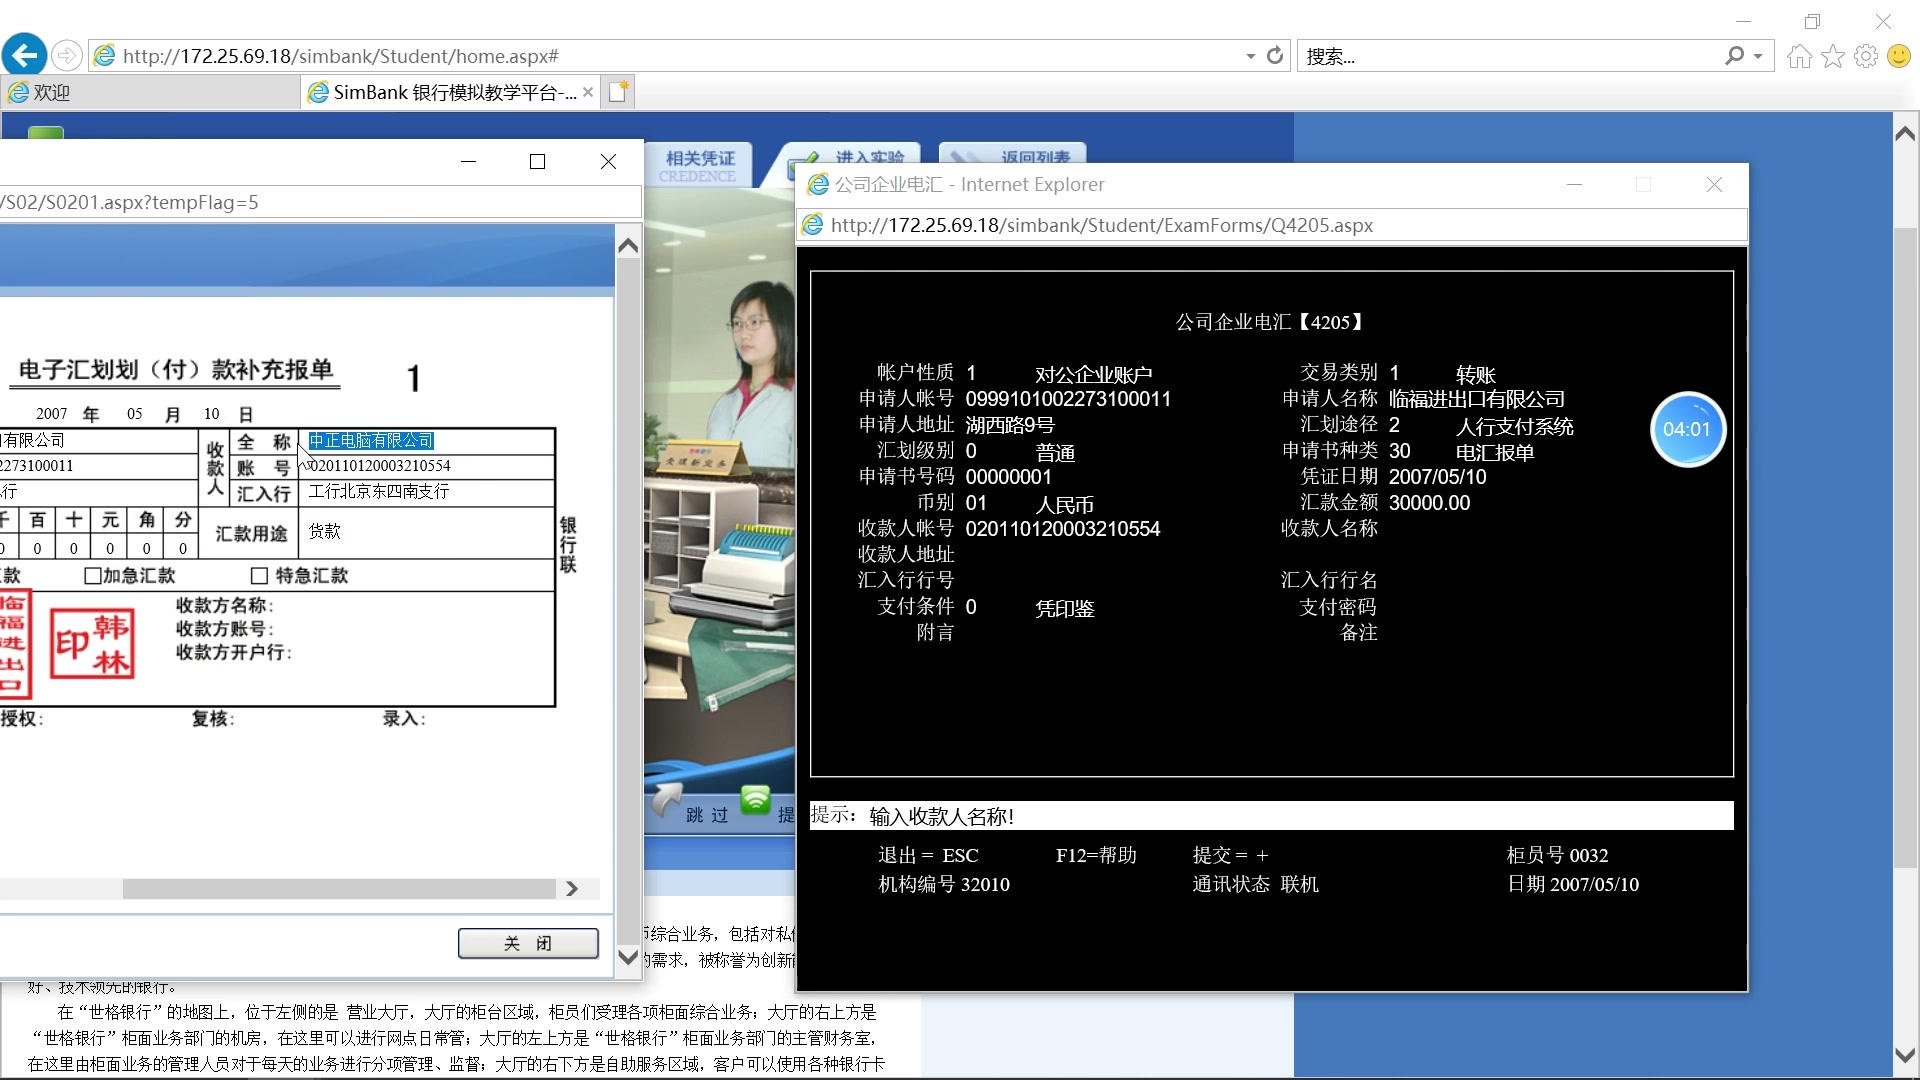Click the 申请书号码 value 00000001
The width and height of the screenshot is (1920, 1080).
click(x=1008, y=477)
